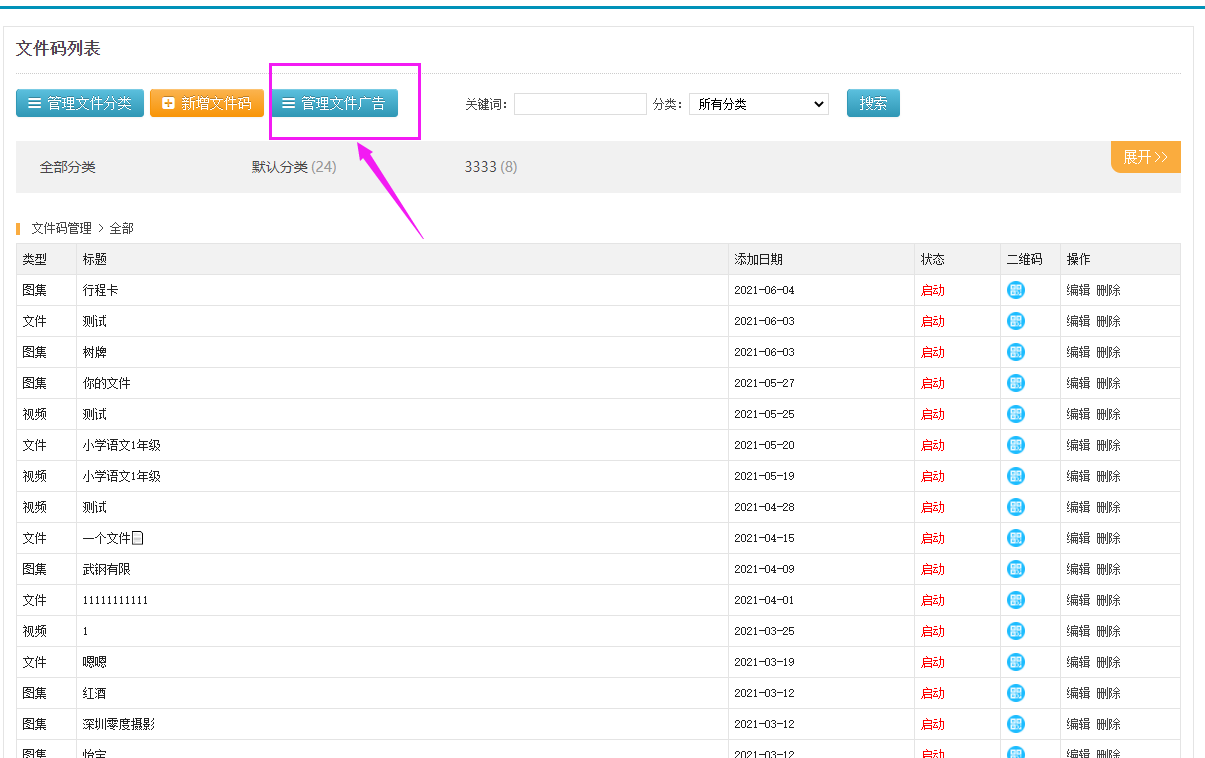
Task: Toggle 启动 status of 行程卡
Action: pyautogui.click(x=932, y=291)
